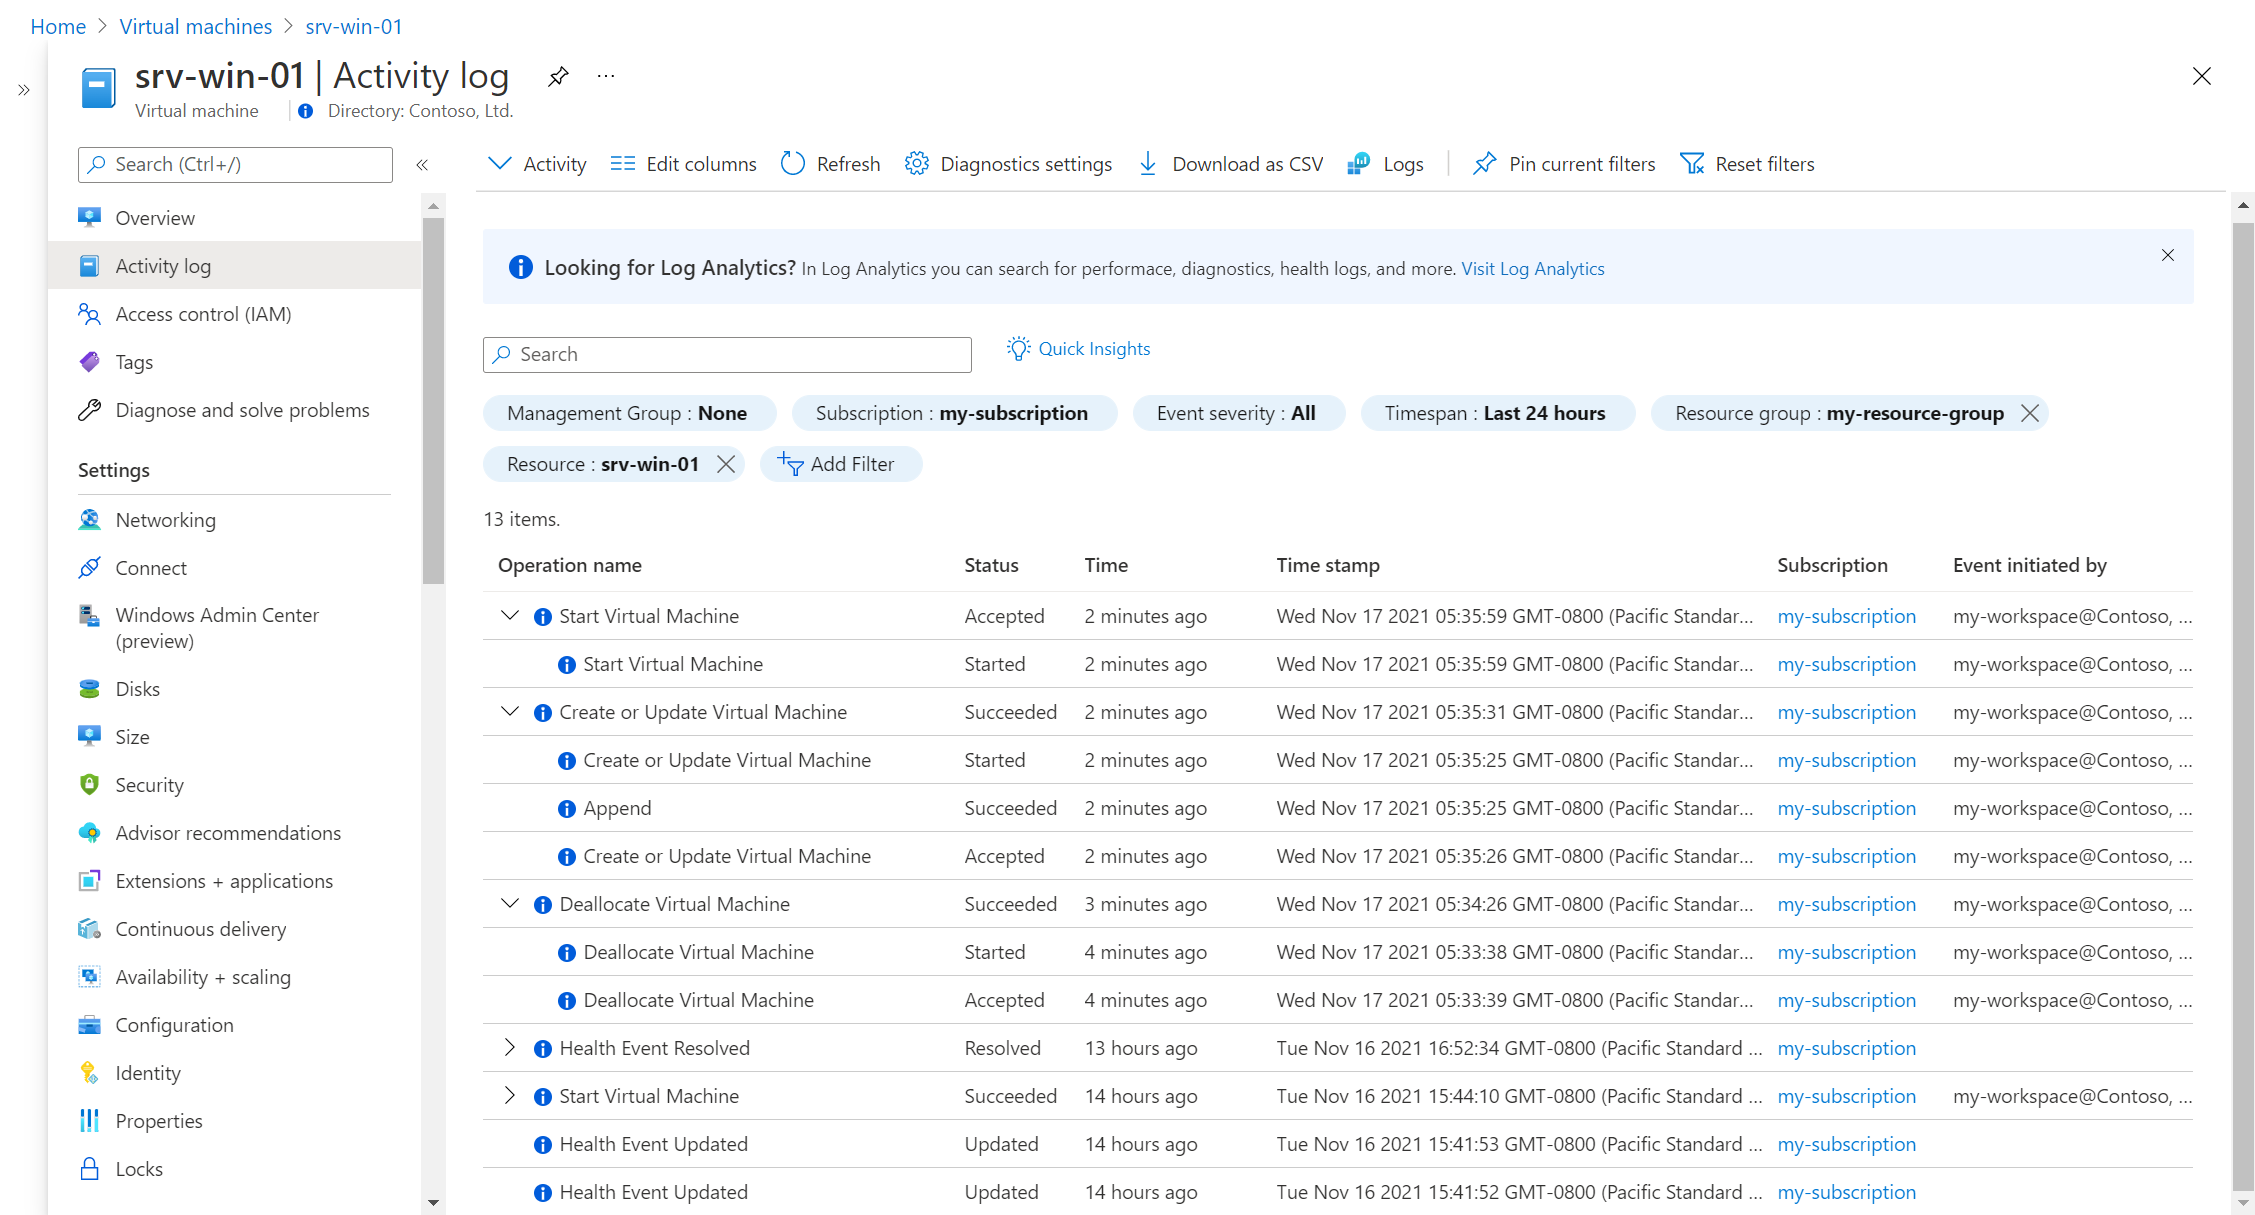Screen dimensions: 2255x1215
Task: Click my-subscription link in Append row
Action: pos(1846,808)
